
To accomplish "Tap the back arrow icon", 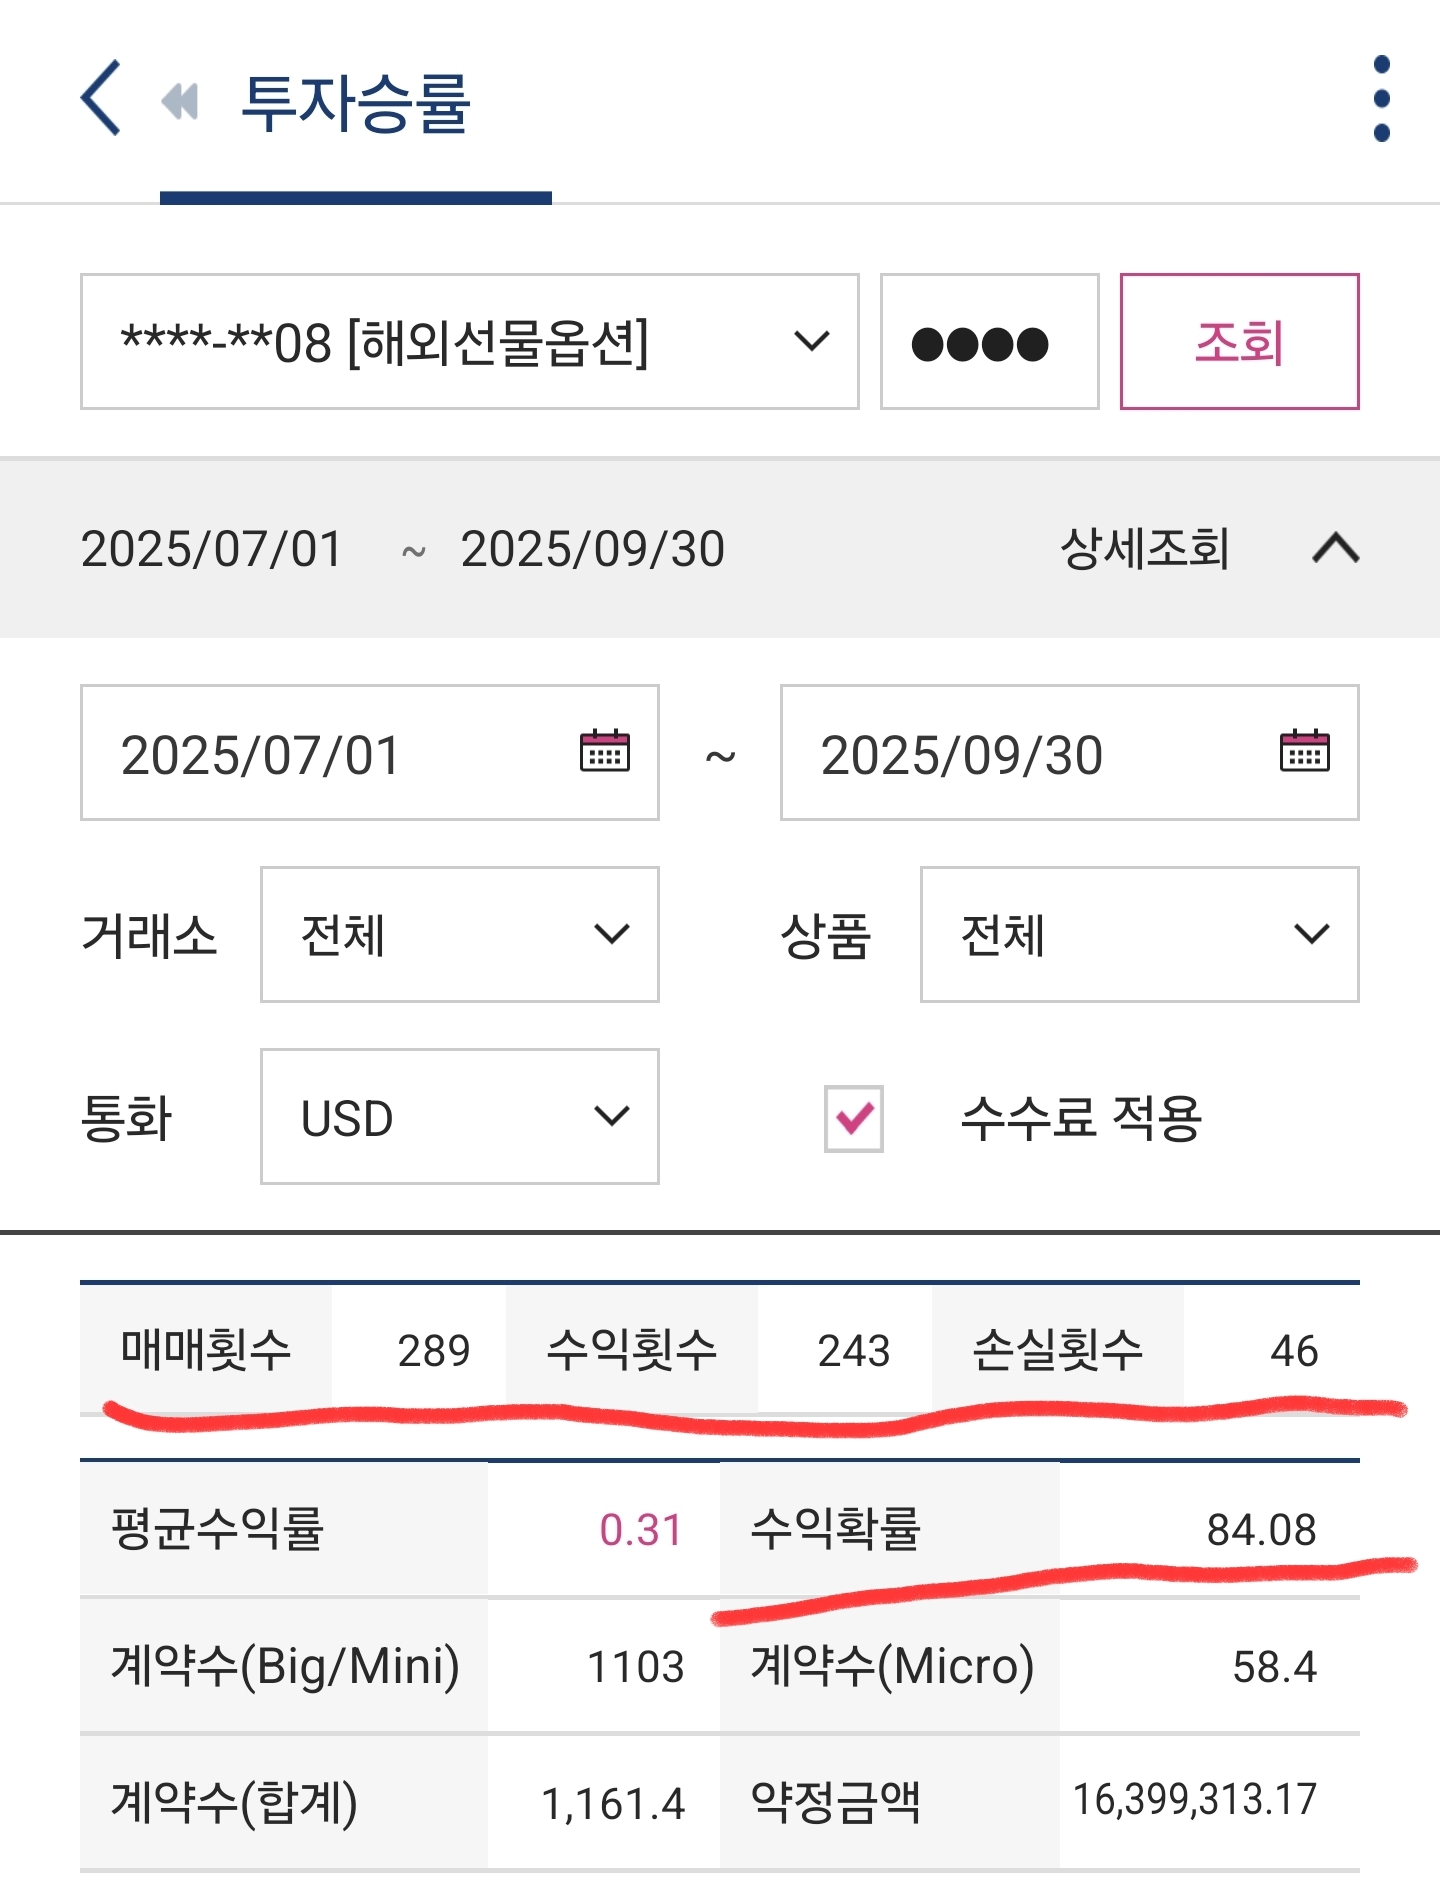I will point(101,98).
